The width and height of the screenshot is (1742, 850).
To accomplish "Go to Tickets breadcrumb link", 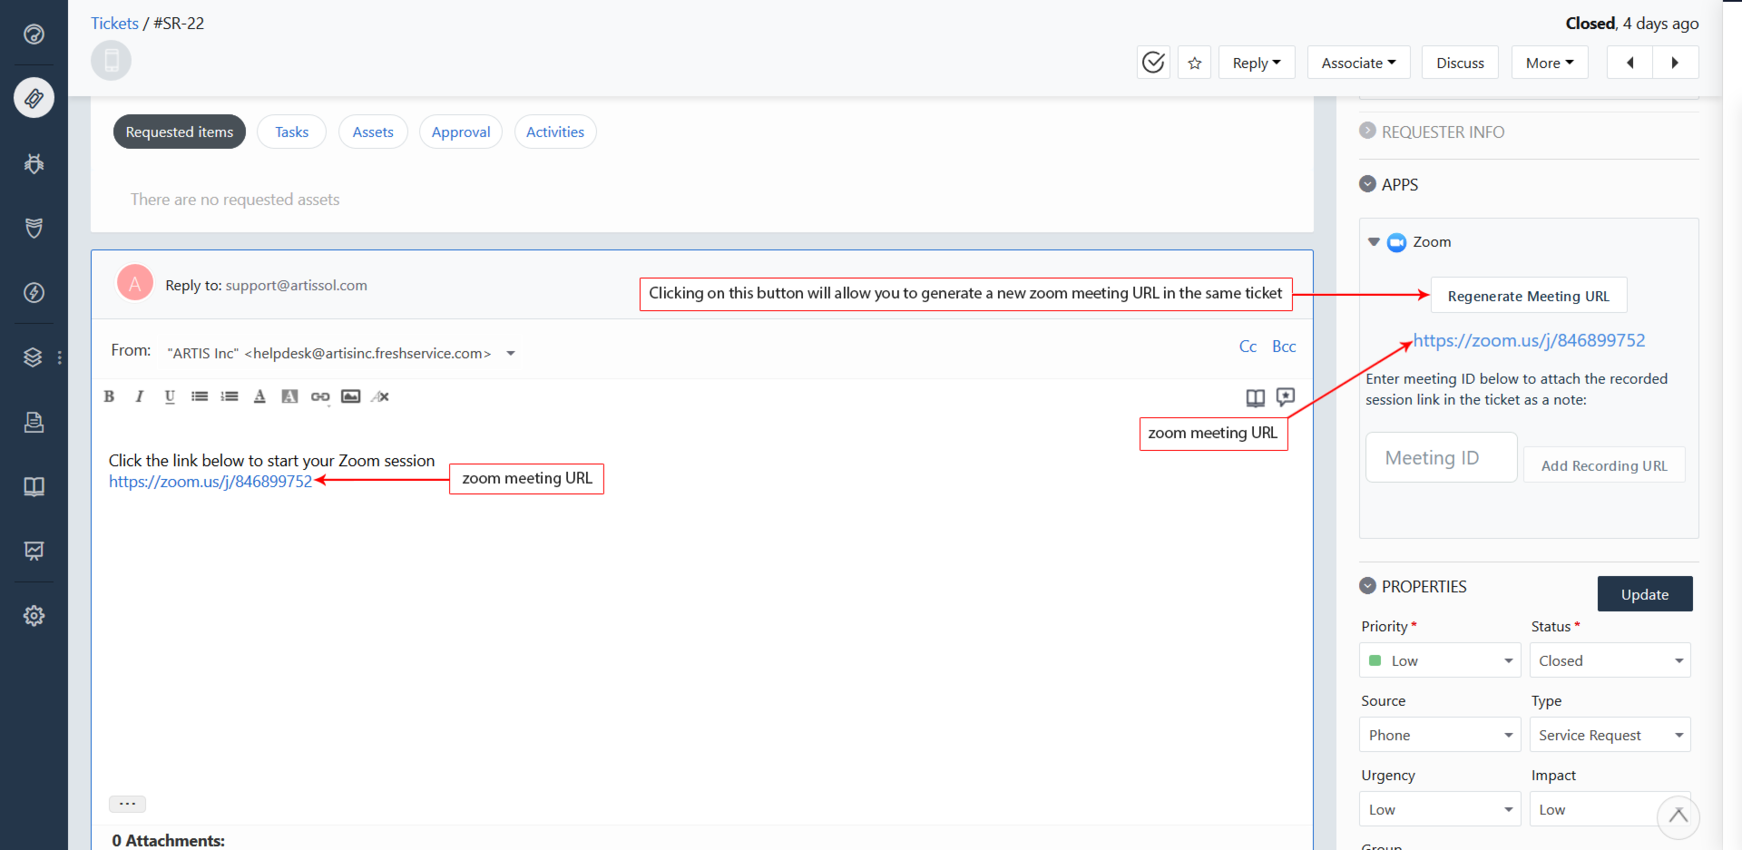I will [115, 23].
